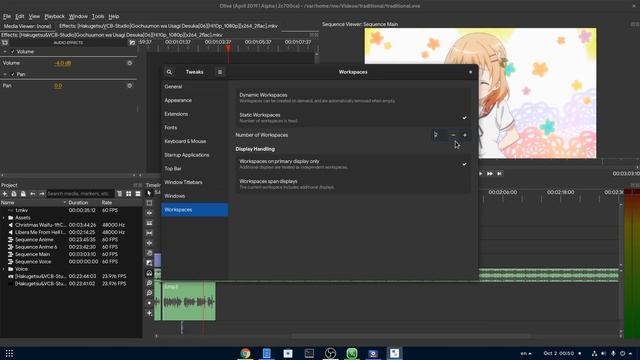Select Workspaces span displays option
The width and height of the screenshot is (640, 360).
point(353,184)
